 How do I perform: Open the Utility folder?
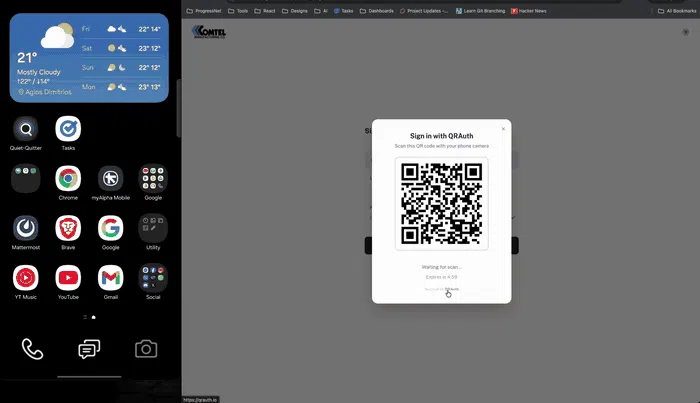click(153, 229)
